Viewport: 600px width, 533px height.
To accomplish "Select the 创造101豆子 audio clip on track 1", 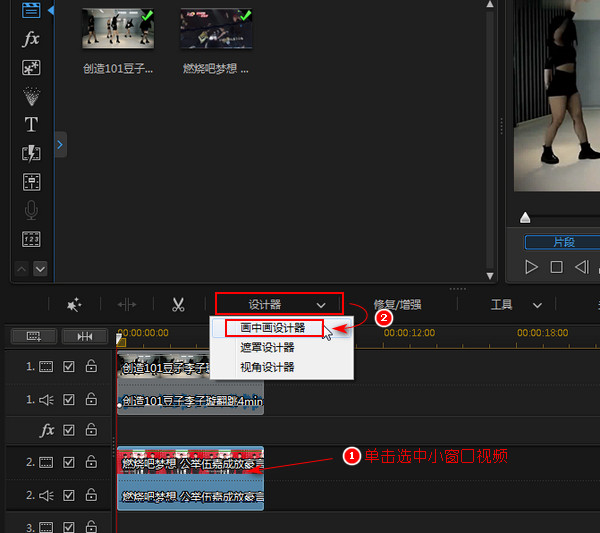I will click(191, 401).
